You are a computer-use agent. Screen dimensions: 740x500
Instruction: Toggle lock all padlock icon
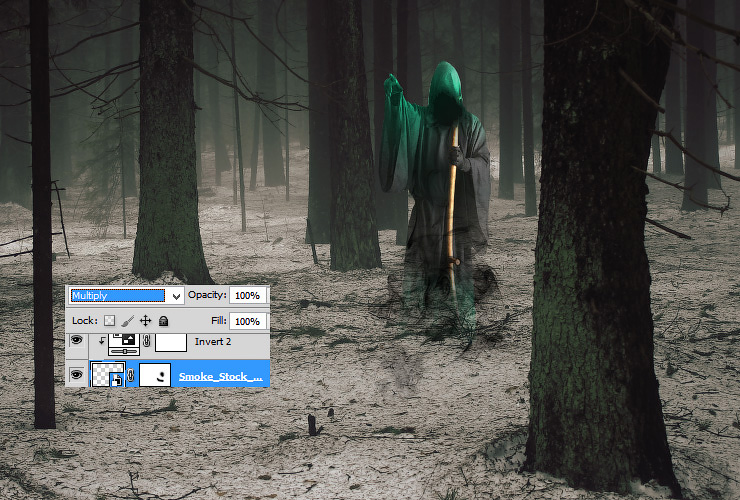pyautogui.click(x=163, y=322)
